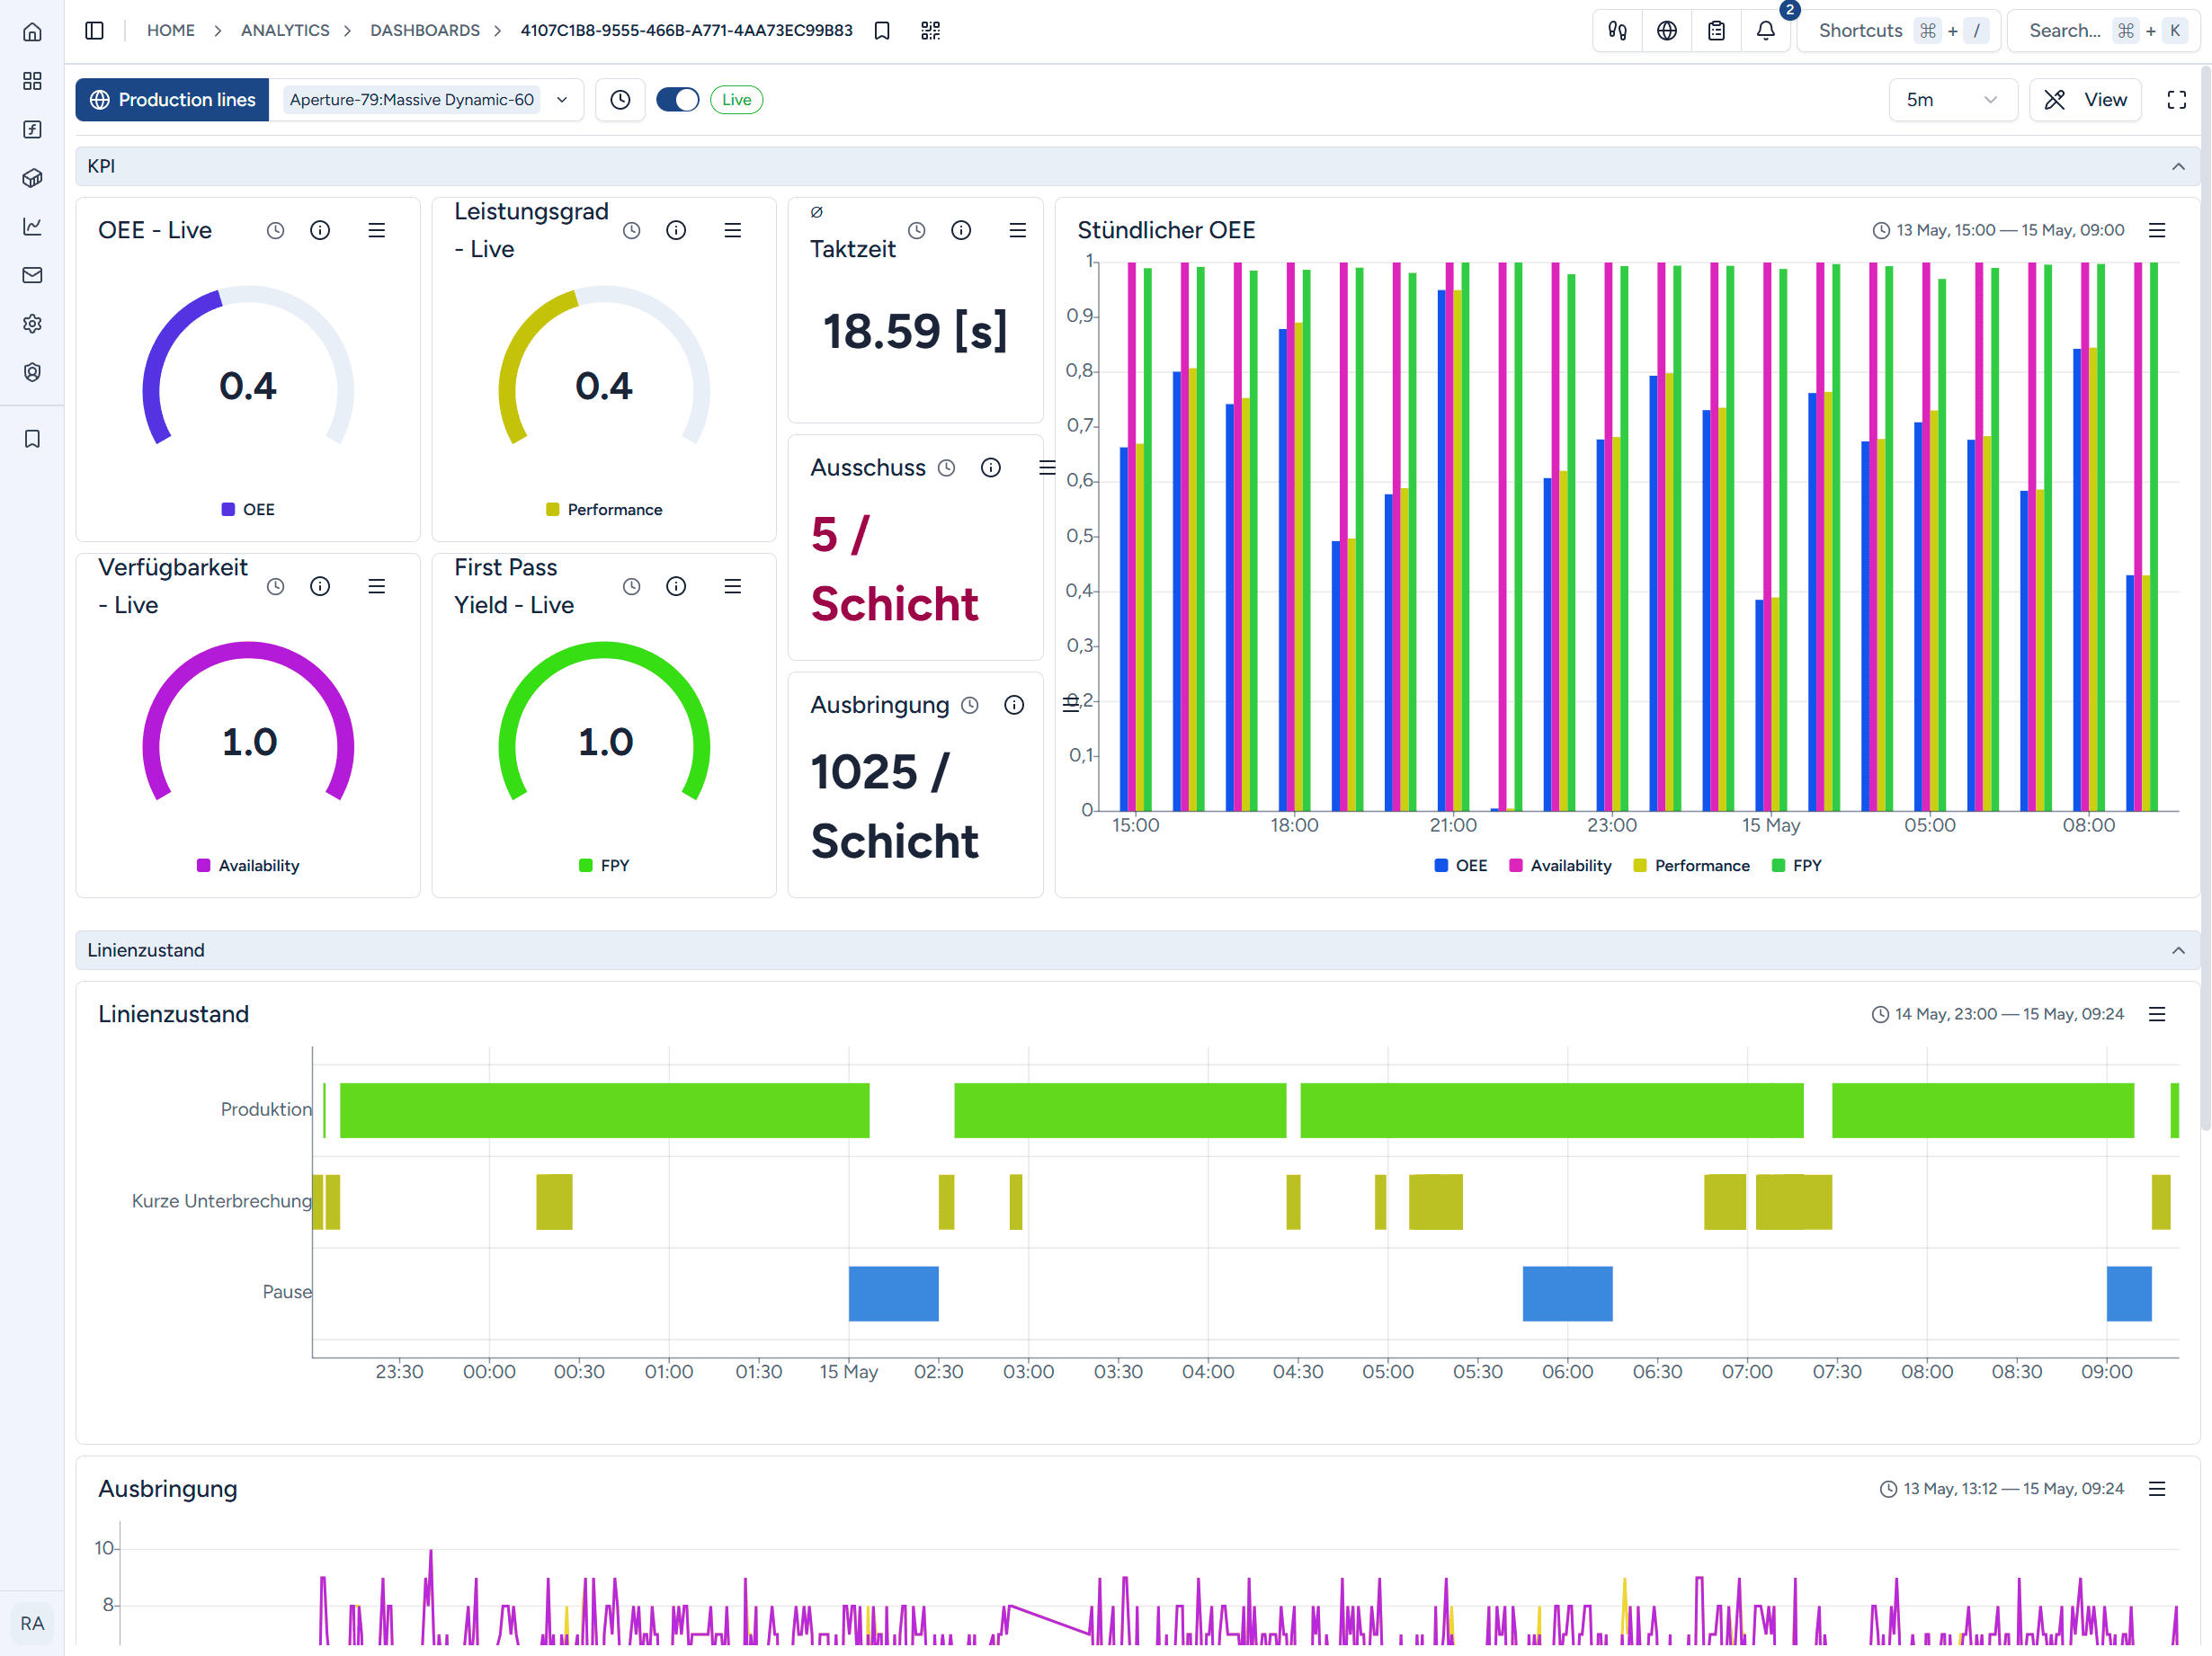This screenshot has width=2212, height=1656.
Task: Toggle Availability legend under Verfügbarkeit gauge
Action: click(x=248, y=866)
